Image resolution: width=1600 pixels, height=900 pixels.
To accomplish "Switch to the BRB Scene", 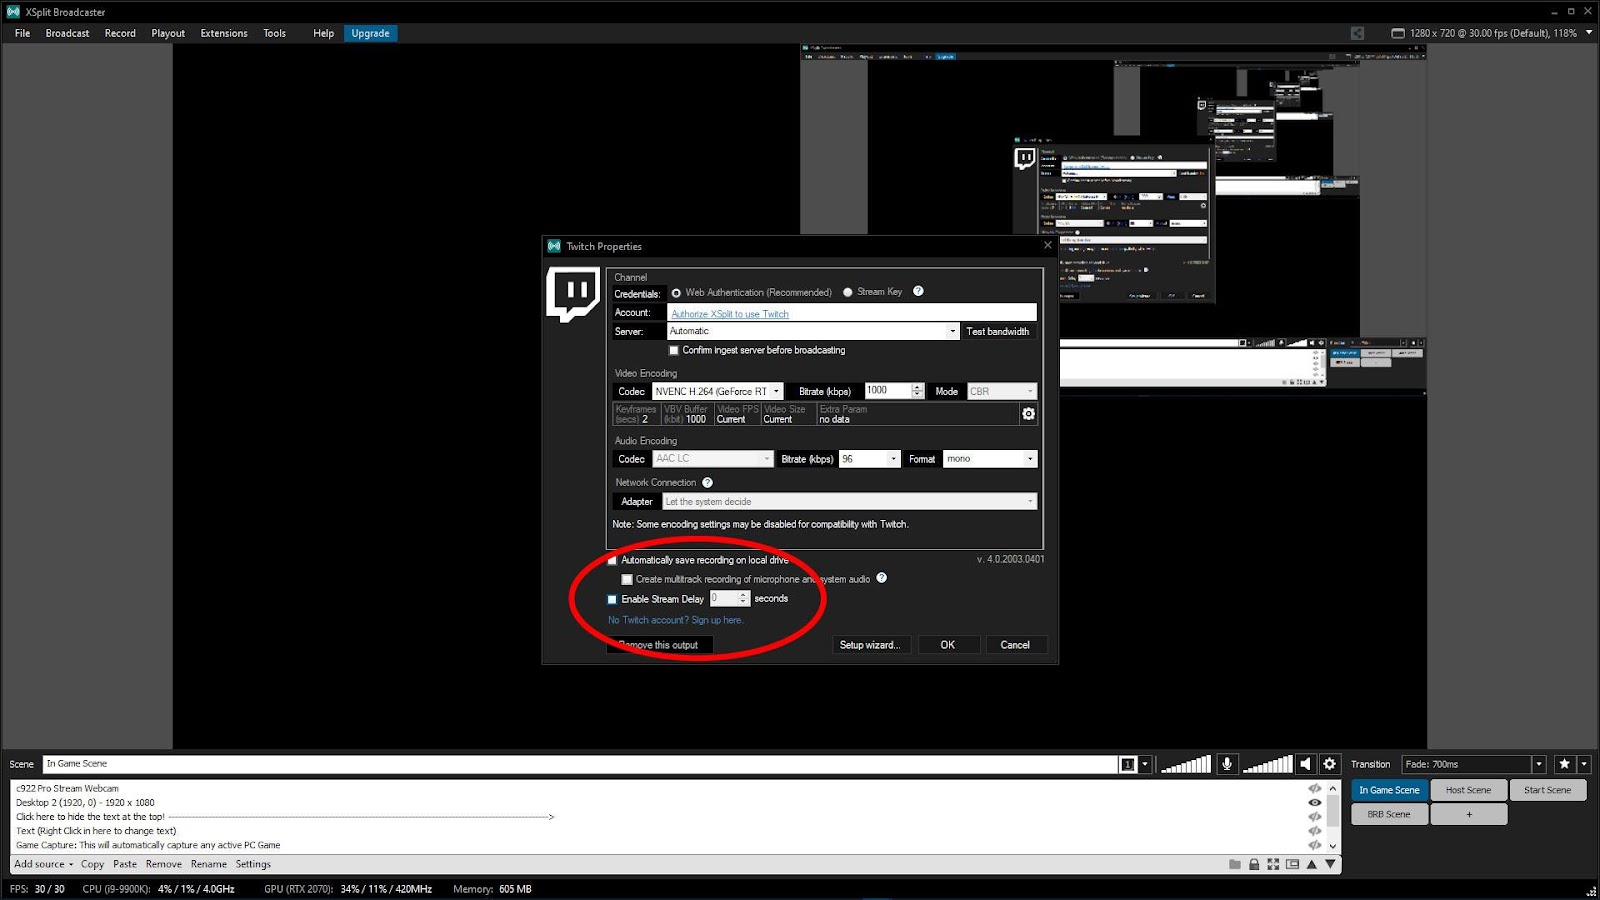I will click(x=1389, y=814).
